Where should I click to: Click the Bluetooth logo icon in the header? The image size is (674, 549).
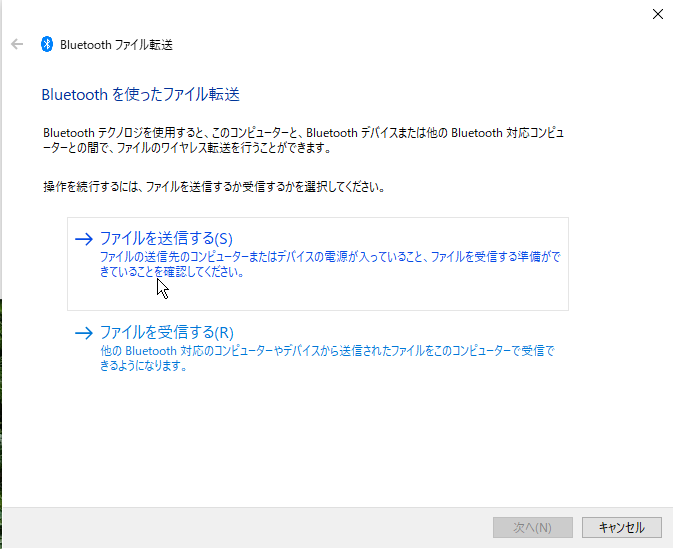46,44
